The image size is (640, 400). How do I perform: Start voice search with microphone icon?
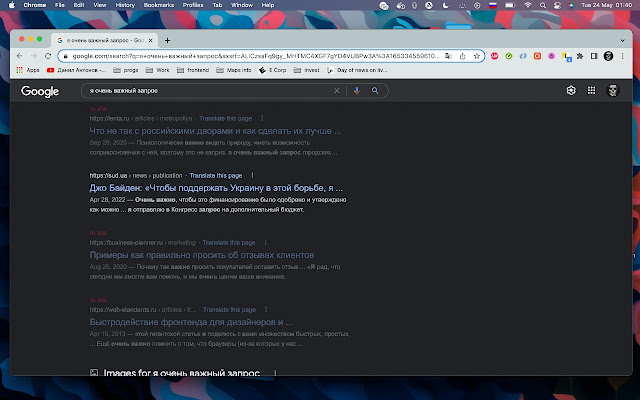tap(357, 91)
